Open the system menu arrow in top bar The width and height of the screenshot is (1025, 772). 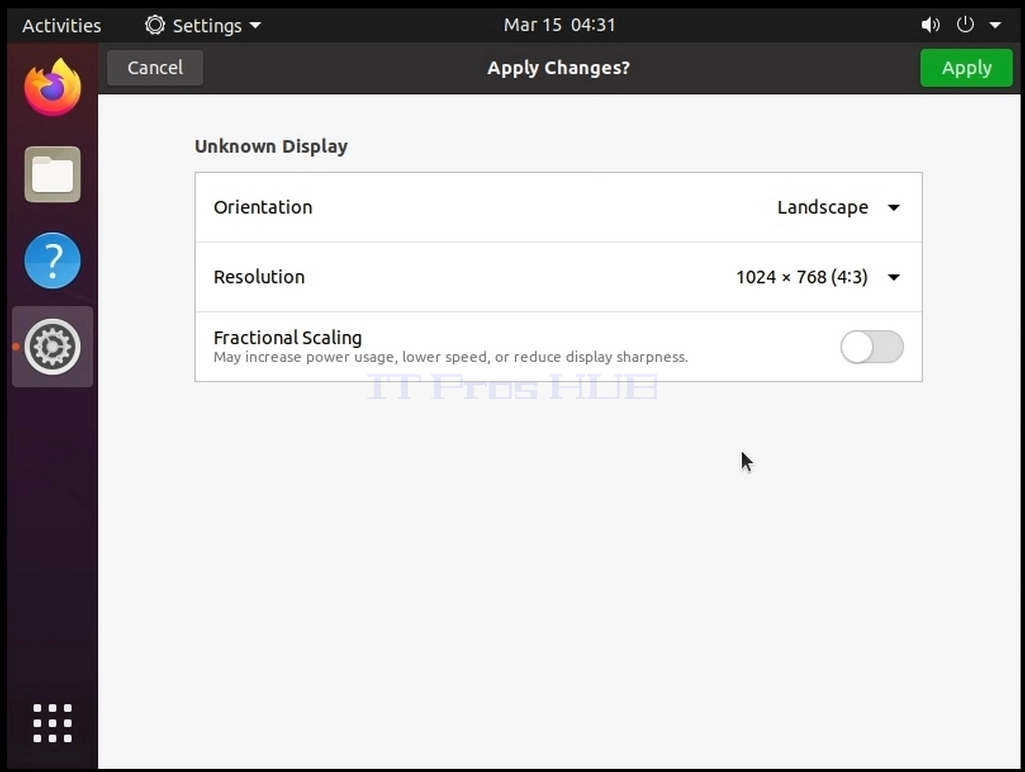(x=996, y=25)
